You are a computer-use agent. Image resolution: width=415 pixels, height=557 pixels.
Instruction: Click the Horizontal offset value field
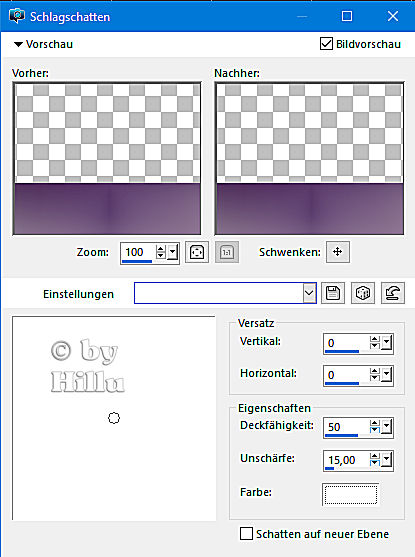(346, 375)
